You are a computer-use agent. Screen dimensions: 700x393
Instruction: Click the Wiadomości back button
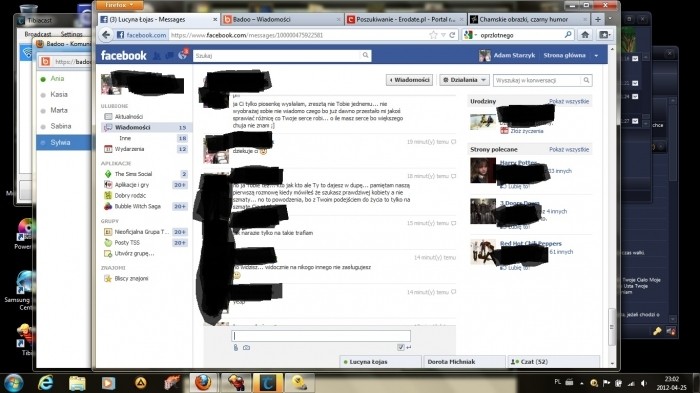(x=409, y=80)
